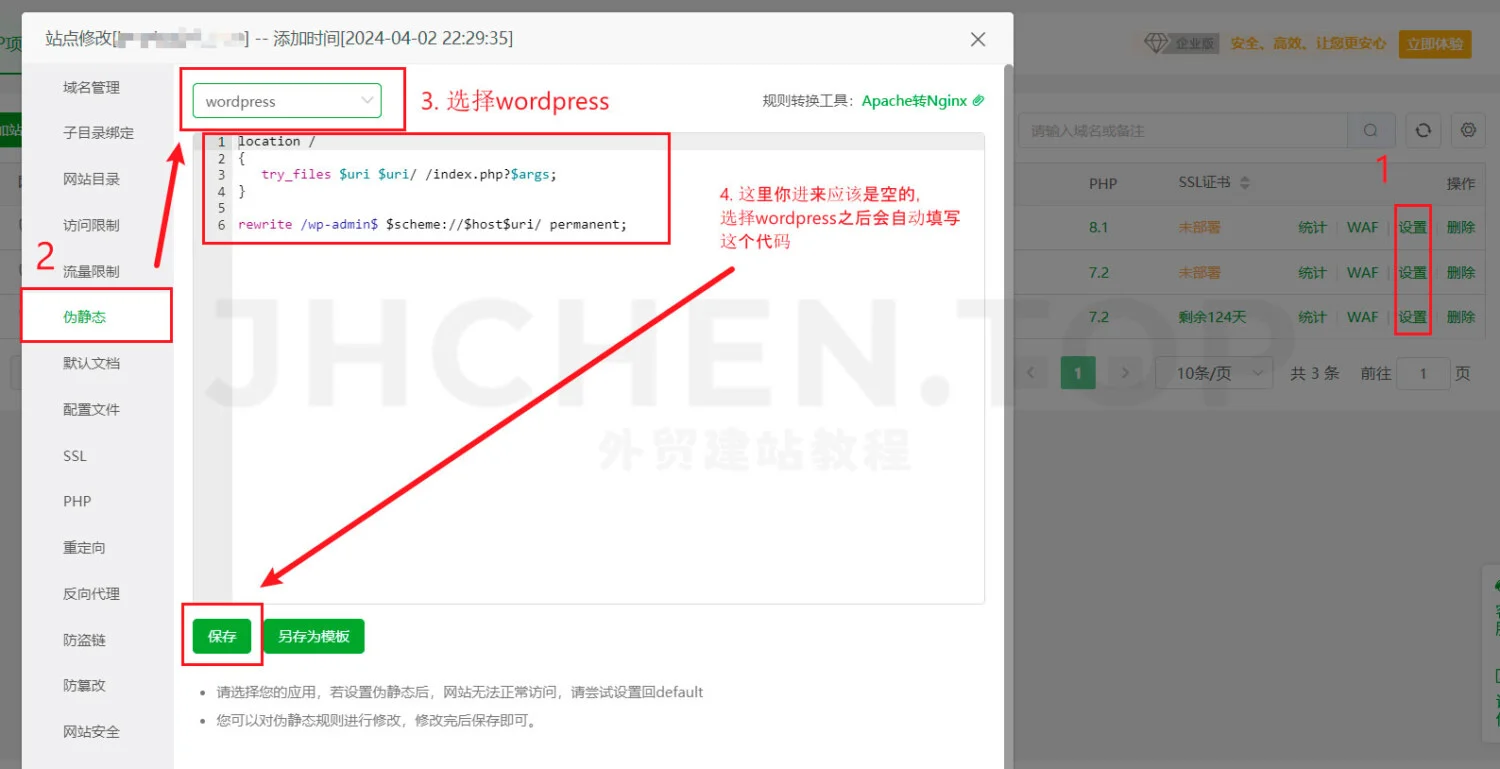Click 删除 in the 剩余124天 row

tap(1461, 317)
